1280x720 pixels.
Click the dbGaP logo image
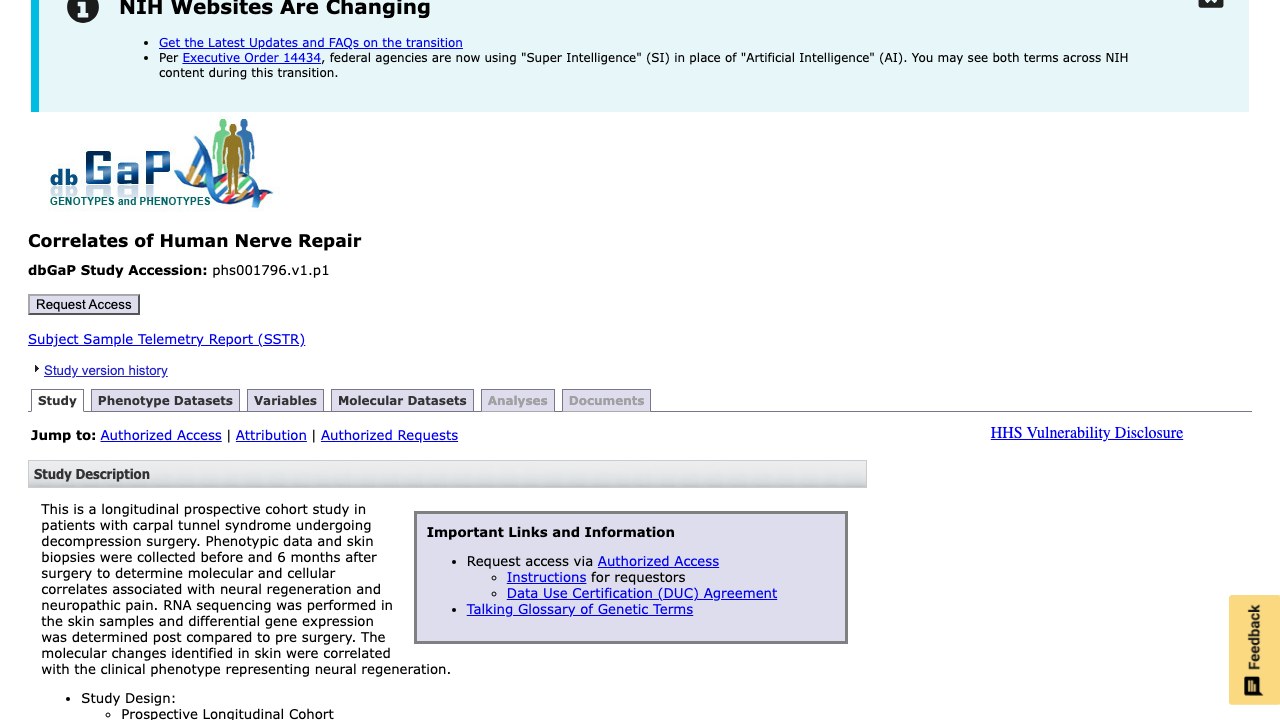click(161, 163)
